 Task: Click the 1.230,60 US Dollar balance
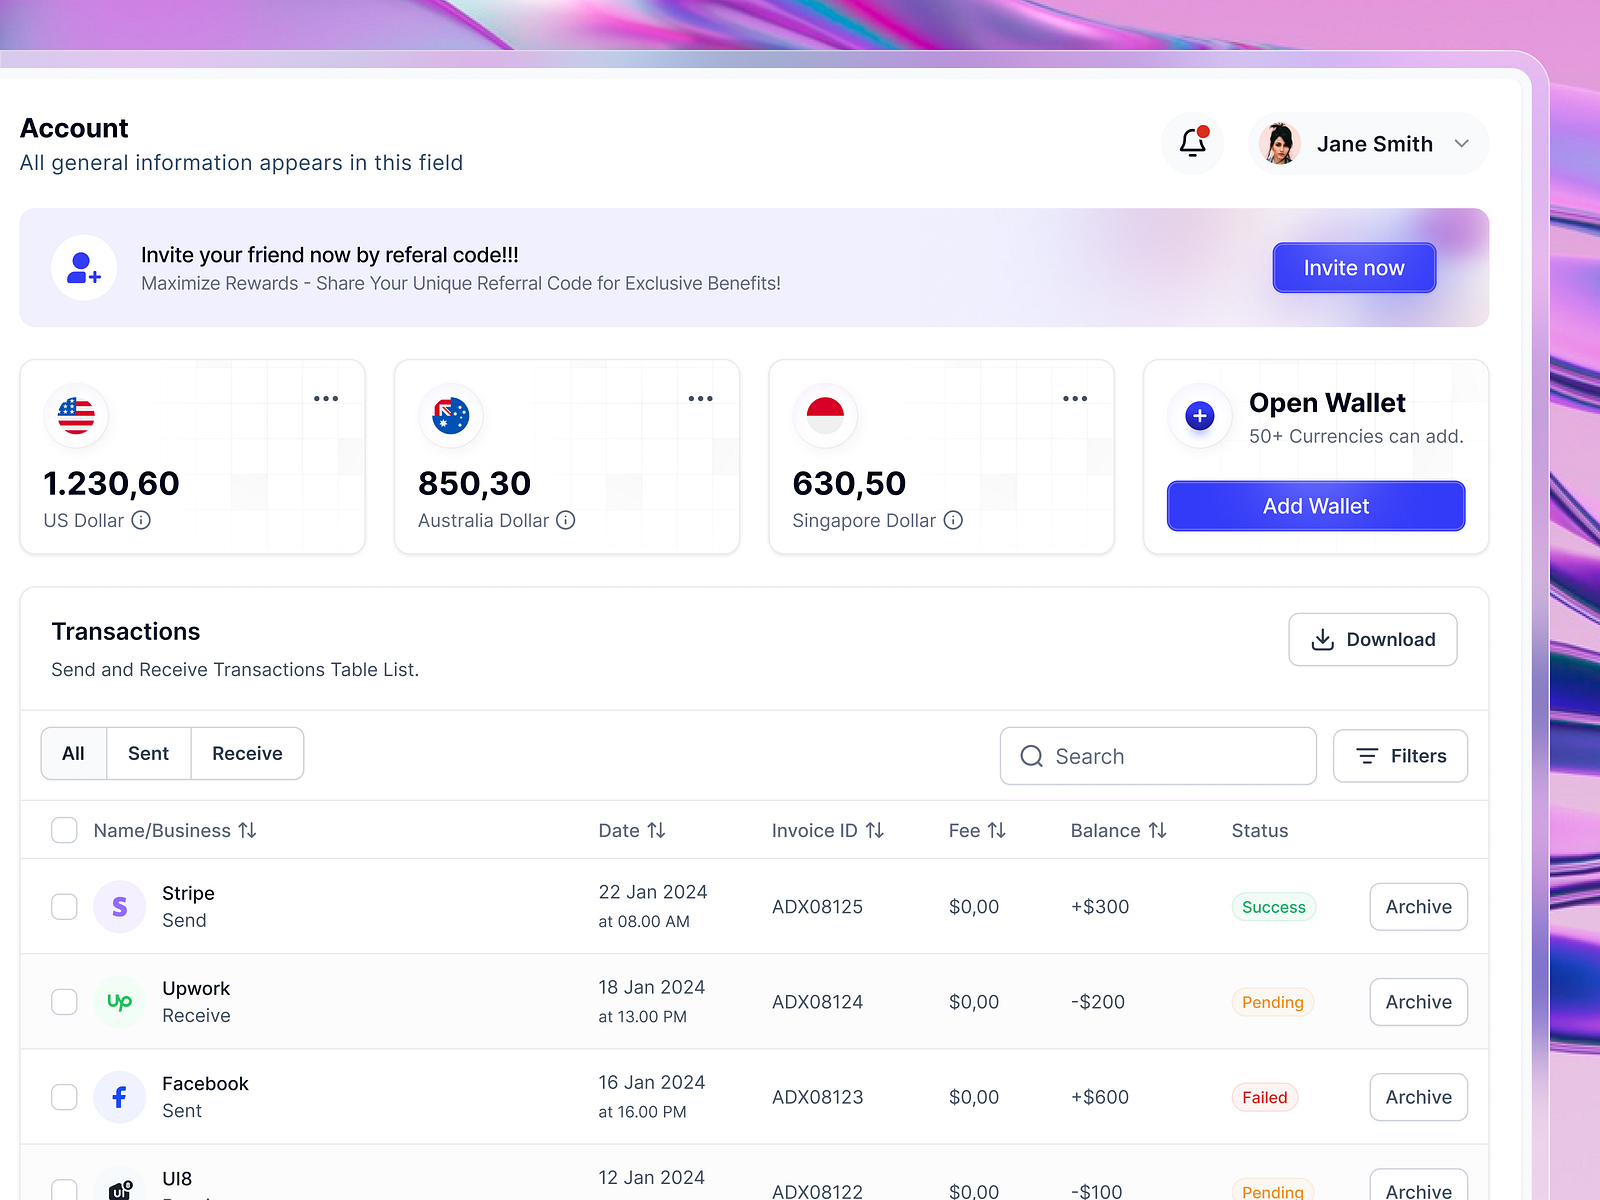pos(112,484)
